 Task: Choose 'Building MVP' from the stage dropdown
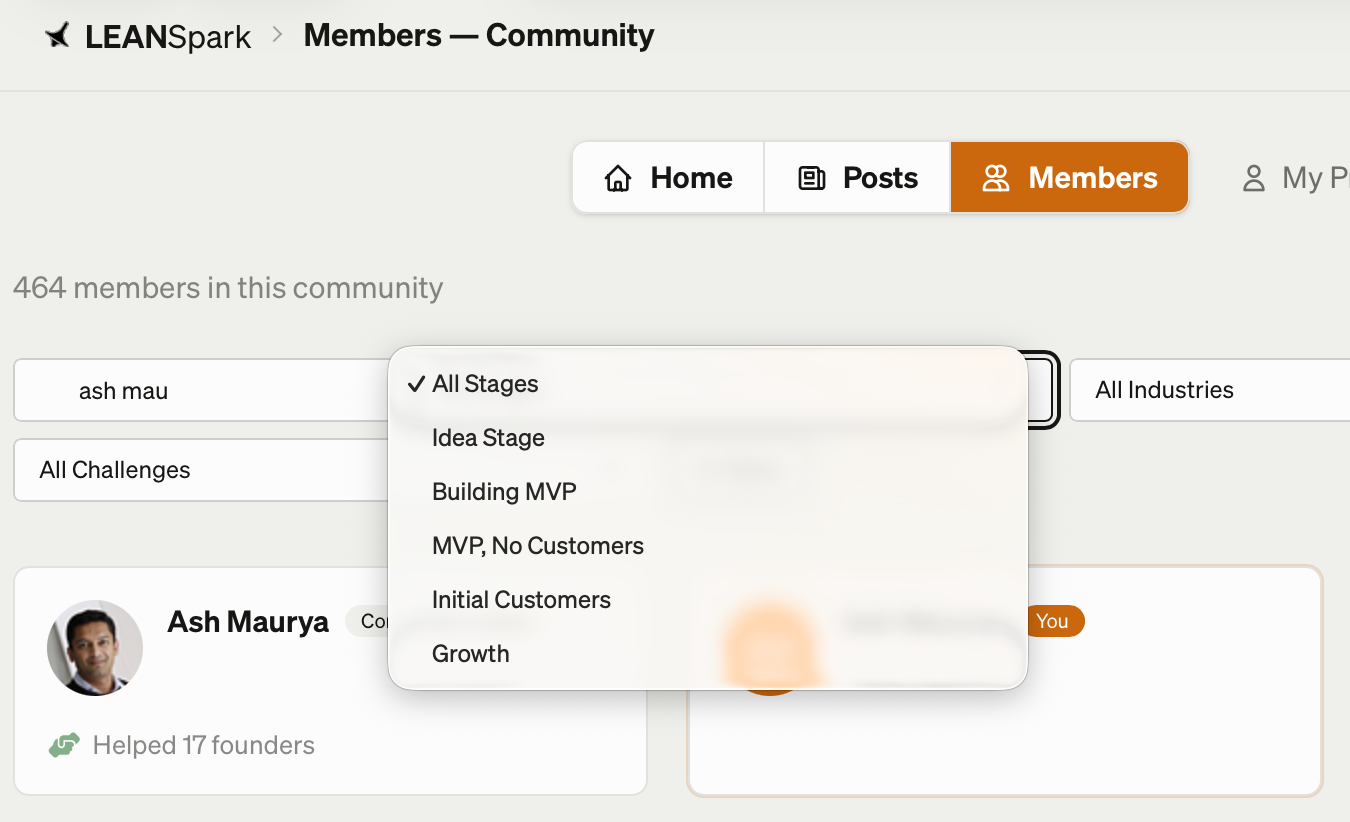tap(504, 491)
